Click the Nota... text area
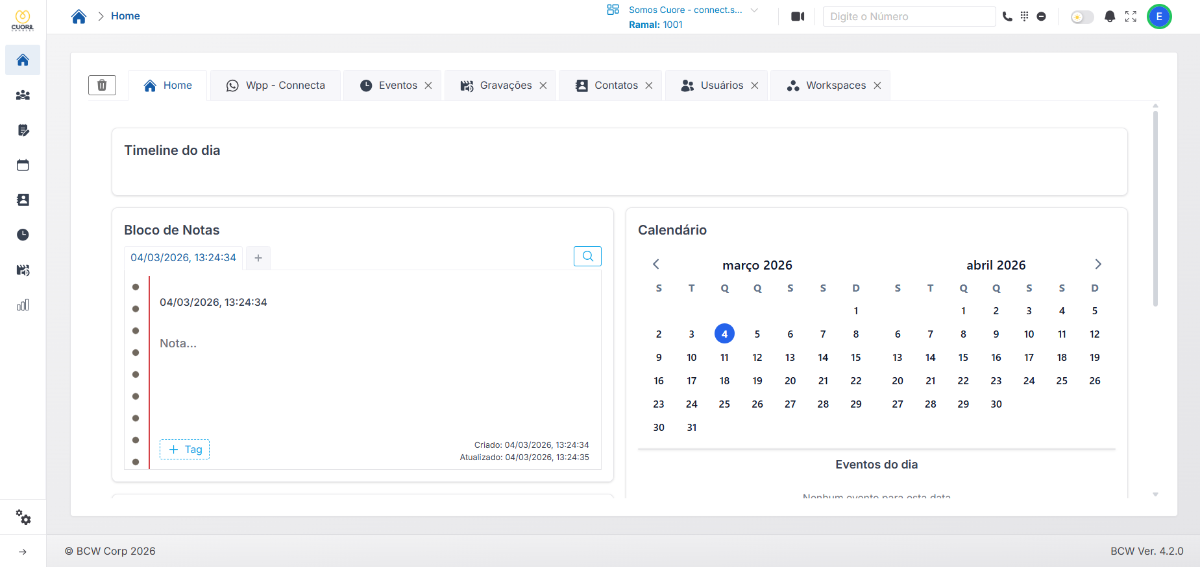 coord(375,343)
